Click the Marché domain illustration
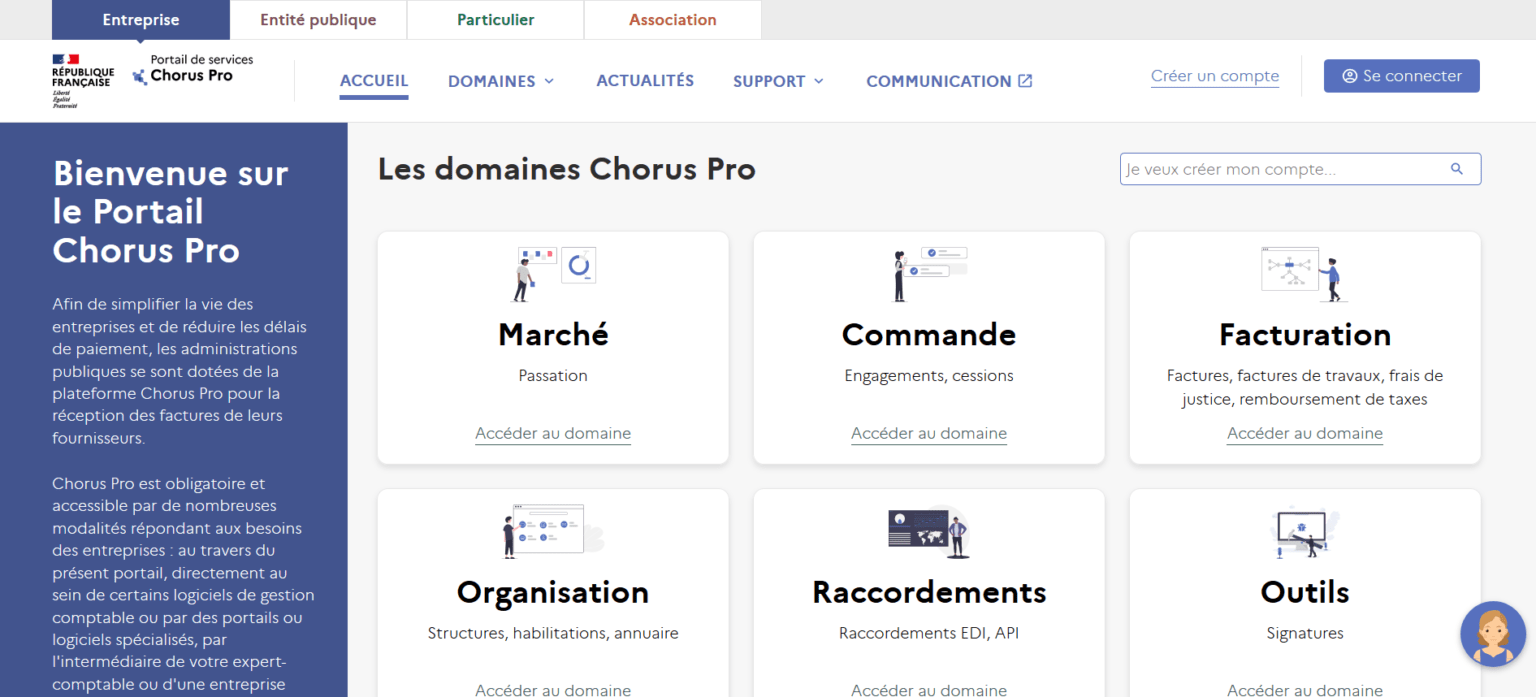Image resolution: width=1536 pixels, height=697 pixels. pos(554,273)
